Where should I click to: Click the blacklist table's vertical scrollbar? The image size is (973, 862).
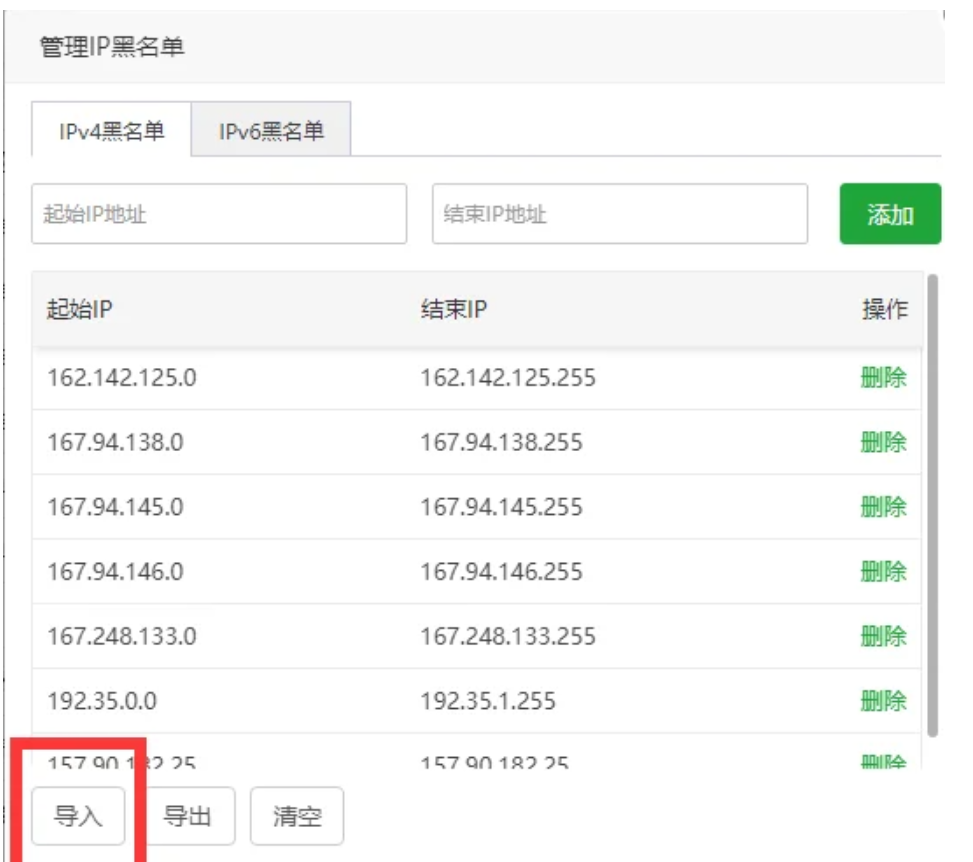[932, 500]
